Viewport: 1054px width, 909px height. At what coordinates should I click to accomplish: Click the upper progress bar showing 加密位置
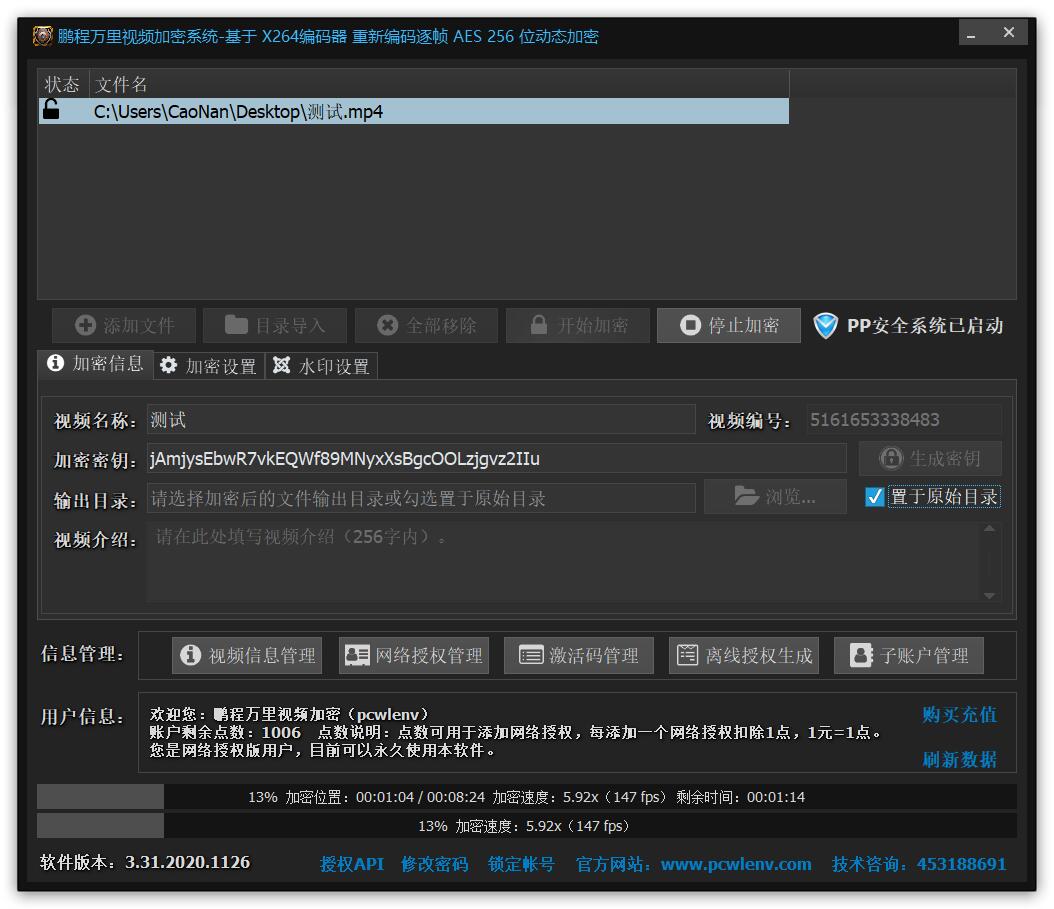tap(526, 797)
